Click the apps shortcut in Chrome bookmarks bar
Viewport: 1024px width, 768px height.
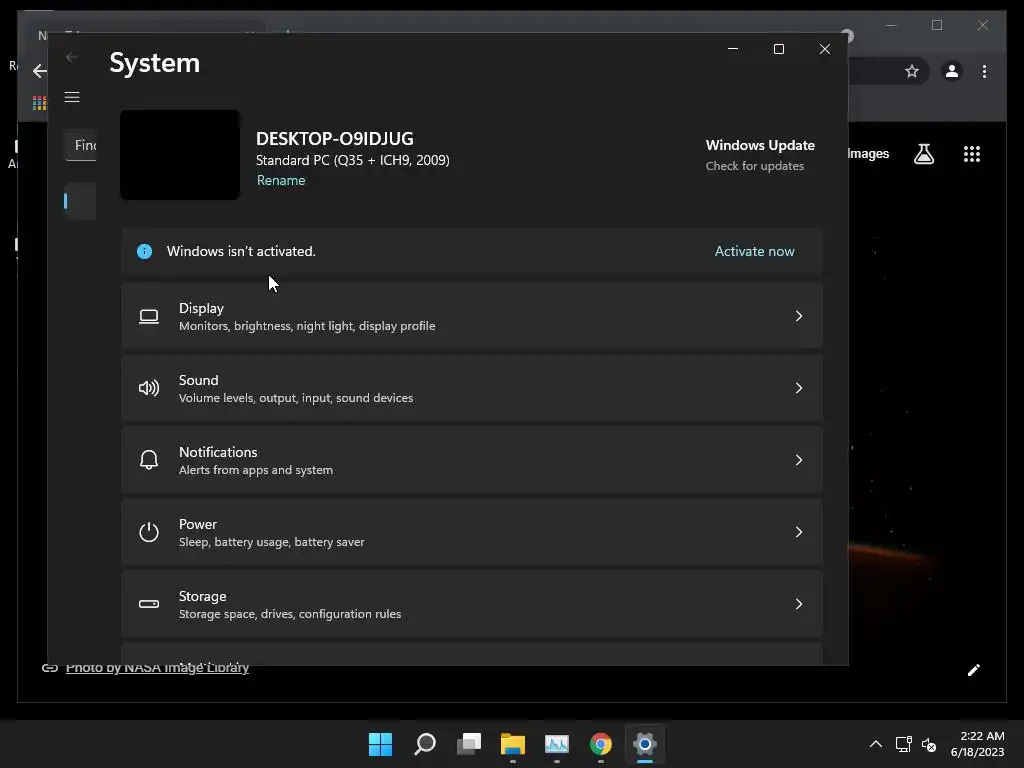[x=39, y=103]
